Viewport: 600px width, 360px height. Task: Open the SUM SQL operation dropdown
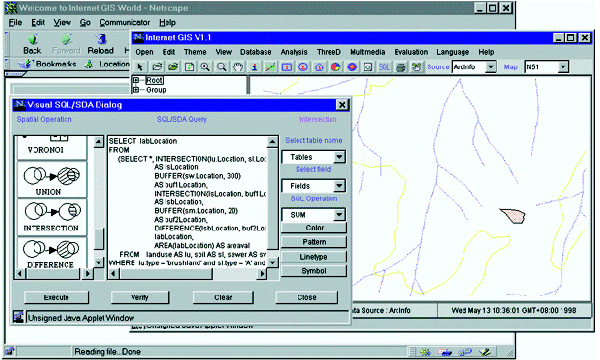click(339, 215)
